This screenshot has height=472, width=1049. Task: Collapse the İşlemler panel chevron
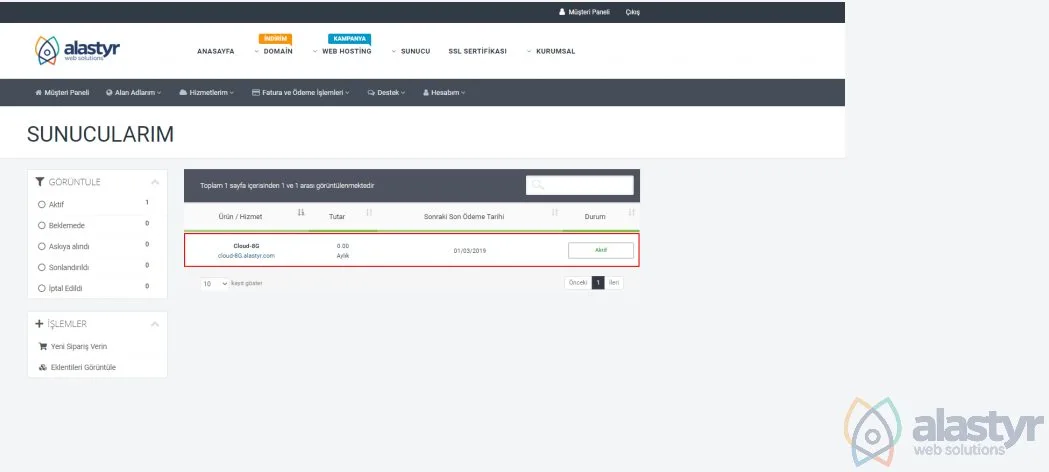click(x=155, y=324)
